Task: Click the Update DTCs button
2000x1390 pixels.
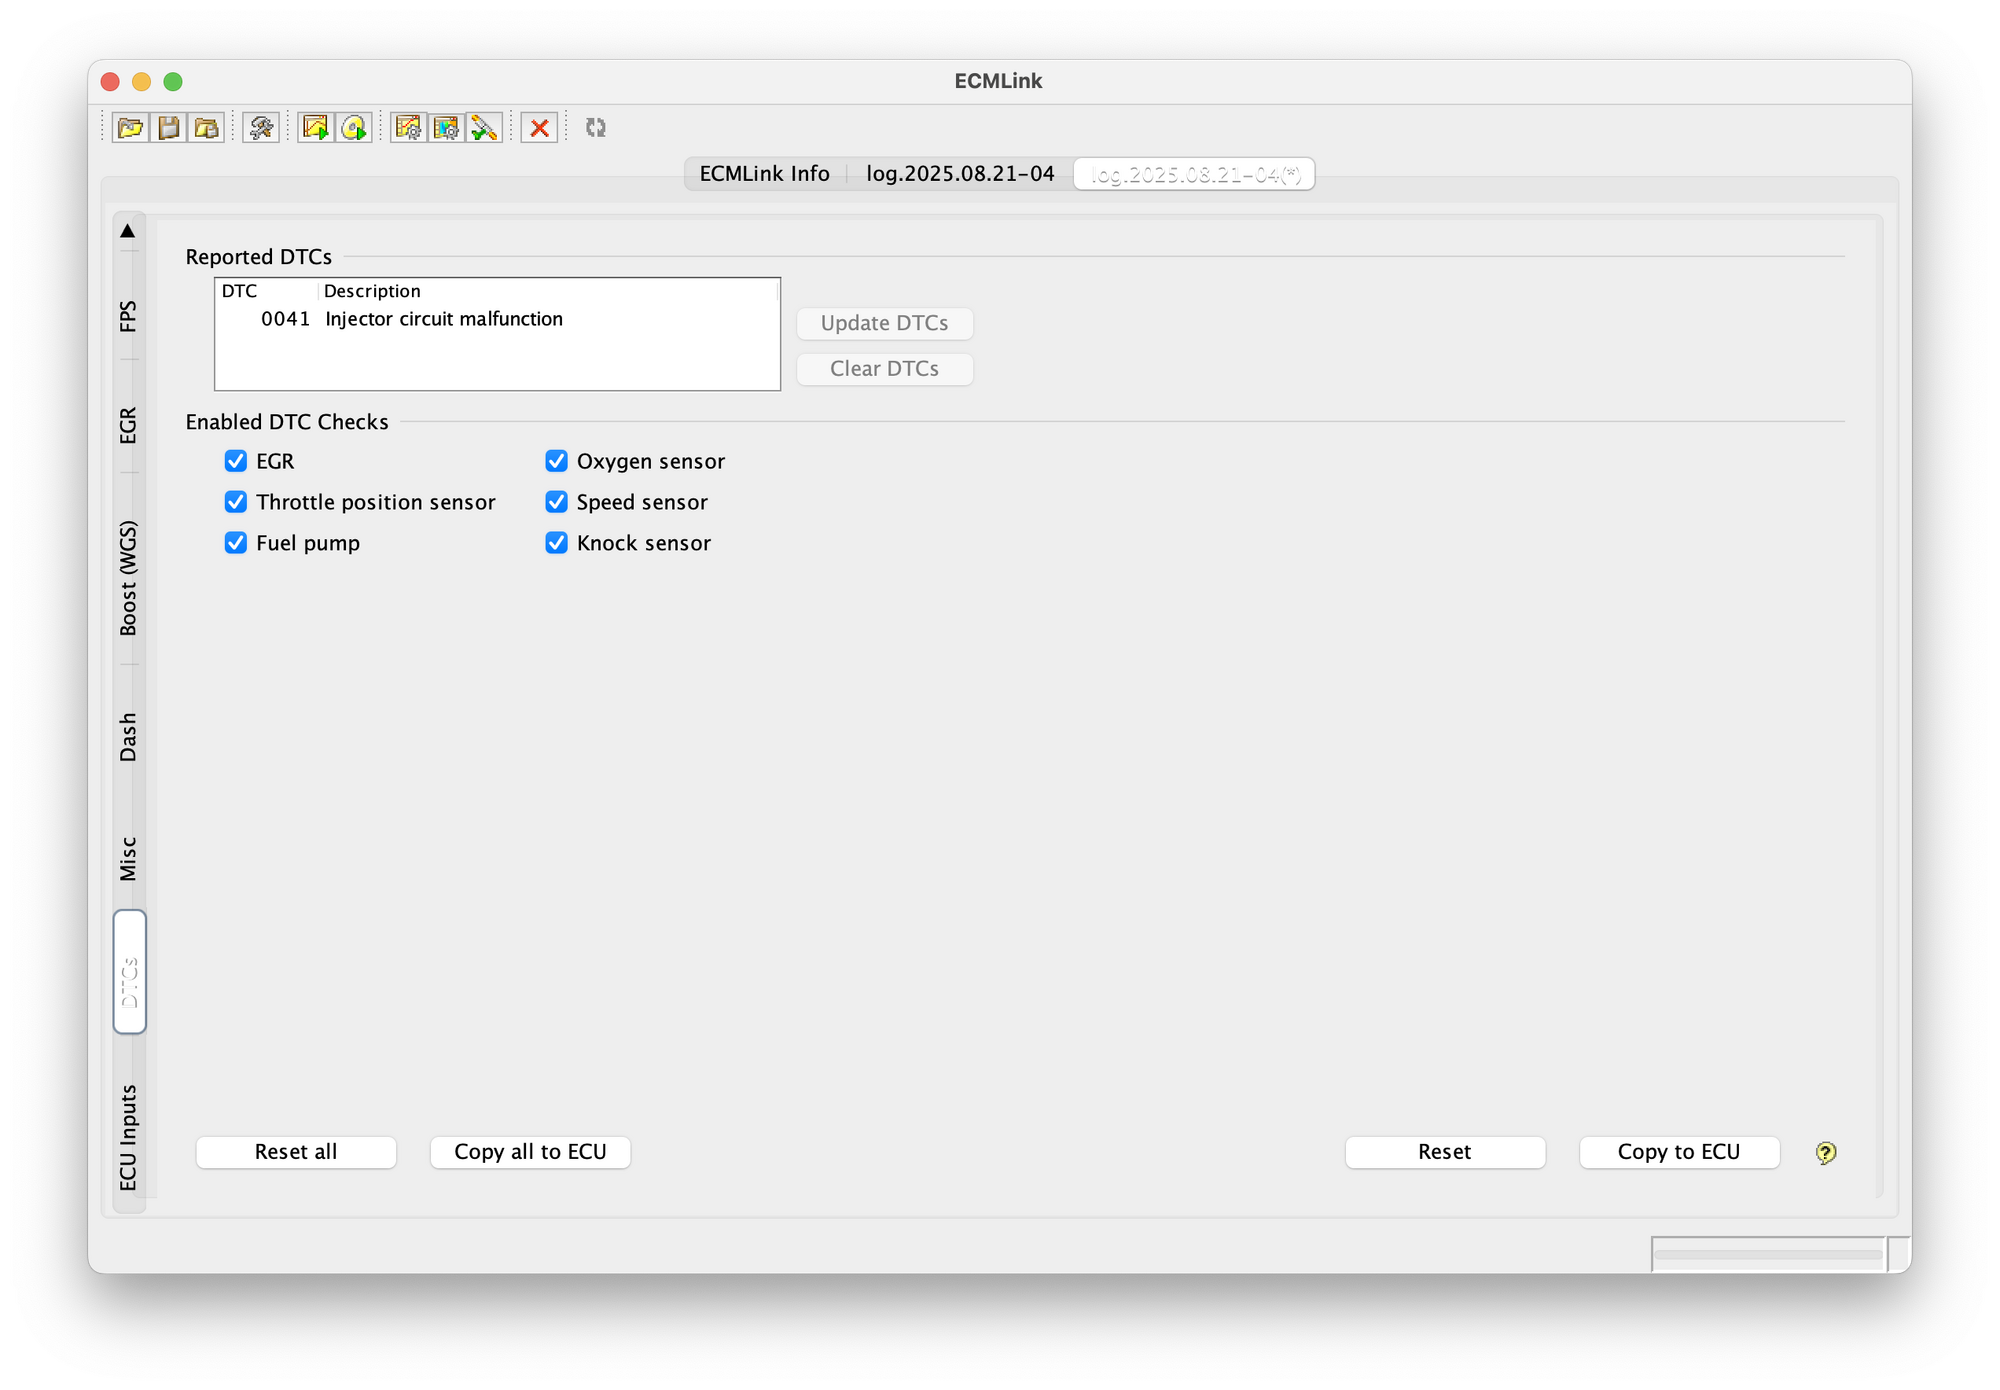Action: 885,323
